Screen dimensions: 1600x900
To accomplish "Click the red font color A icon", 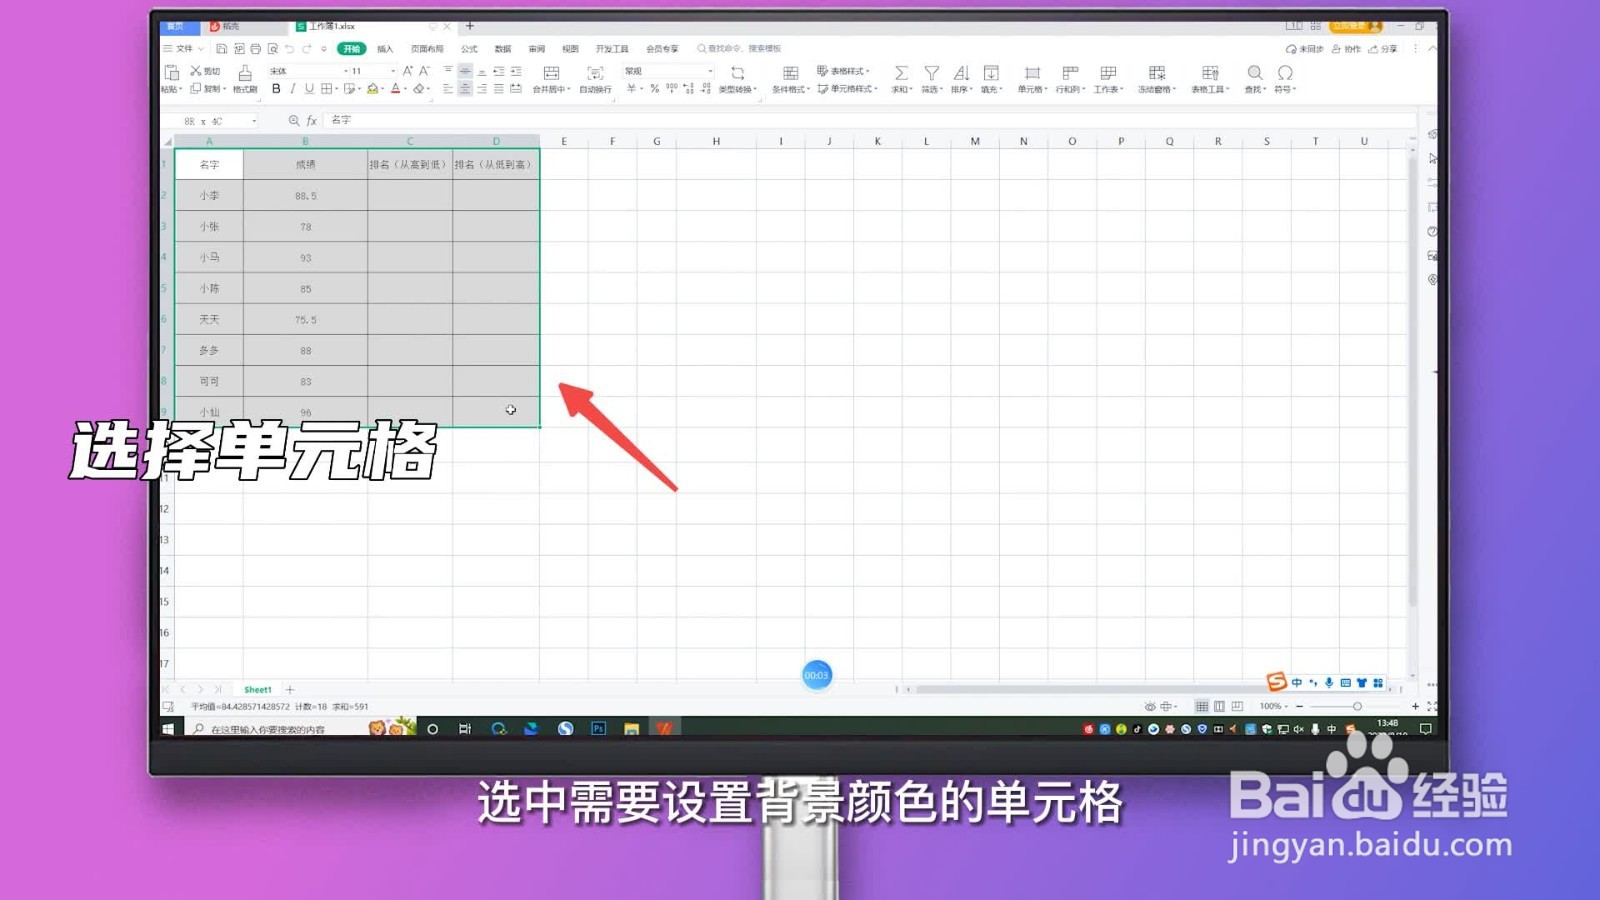I will coord(395,89).
